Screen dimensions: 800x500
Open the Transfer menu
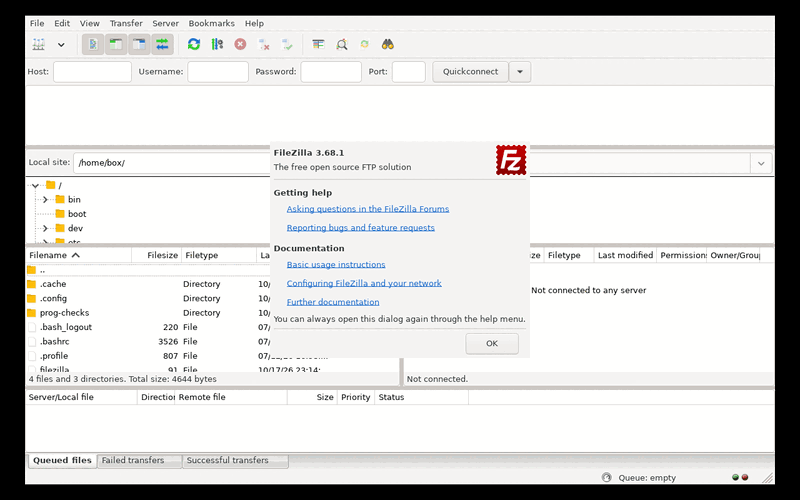(126, 23)
